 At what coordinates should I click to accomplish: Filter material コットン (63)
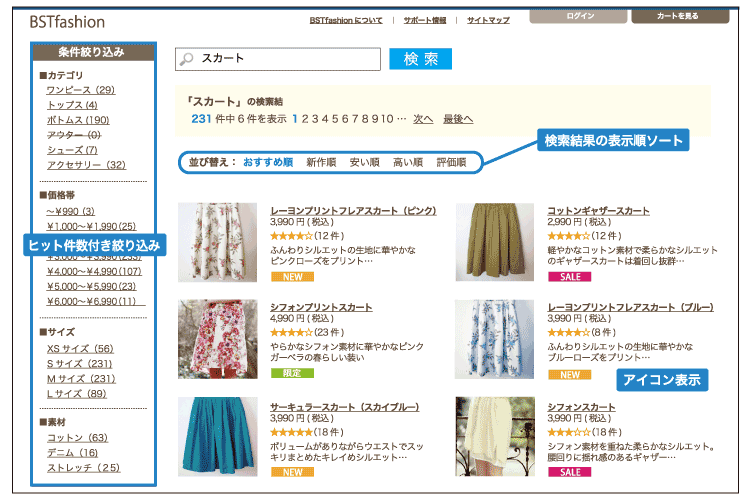coord(77,438)
